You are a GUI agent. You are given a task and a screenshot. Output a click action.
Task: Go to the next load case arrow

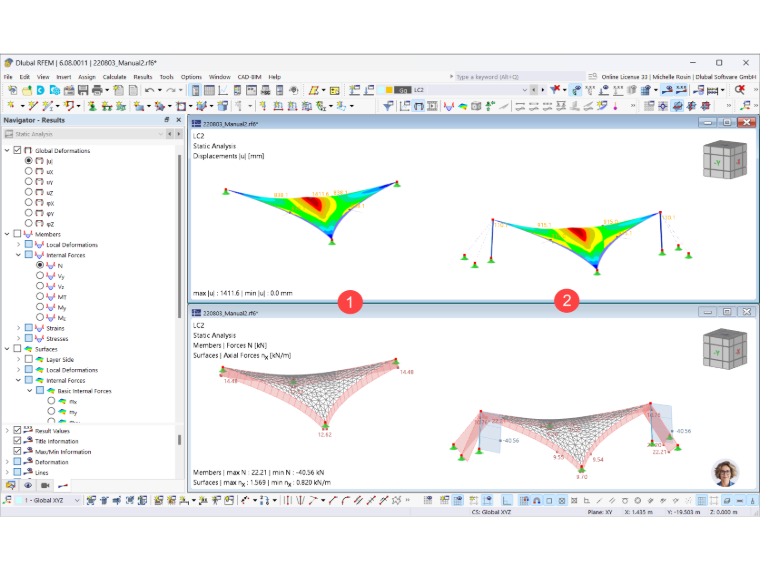pyautogui.click(x=542, y=90)
